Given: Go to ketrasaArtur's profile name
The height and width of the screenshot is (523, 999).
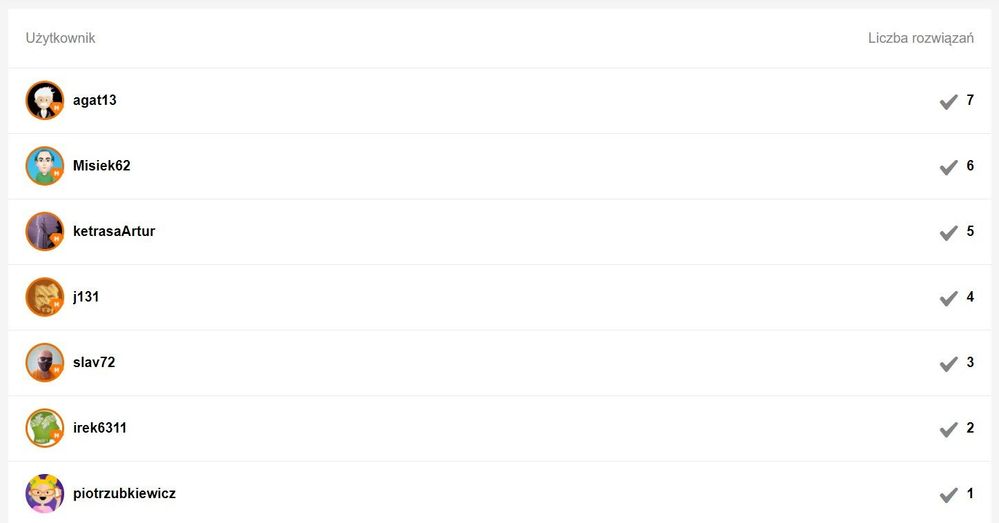Looking at the screenshot, I should click(114, 232).
